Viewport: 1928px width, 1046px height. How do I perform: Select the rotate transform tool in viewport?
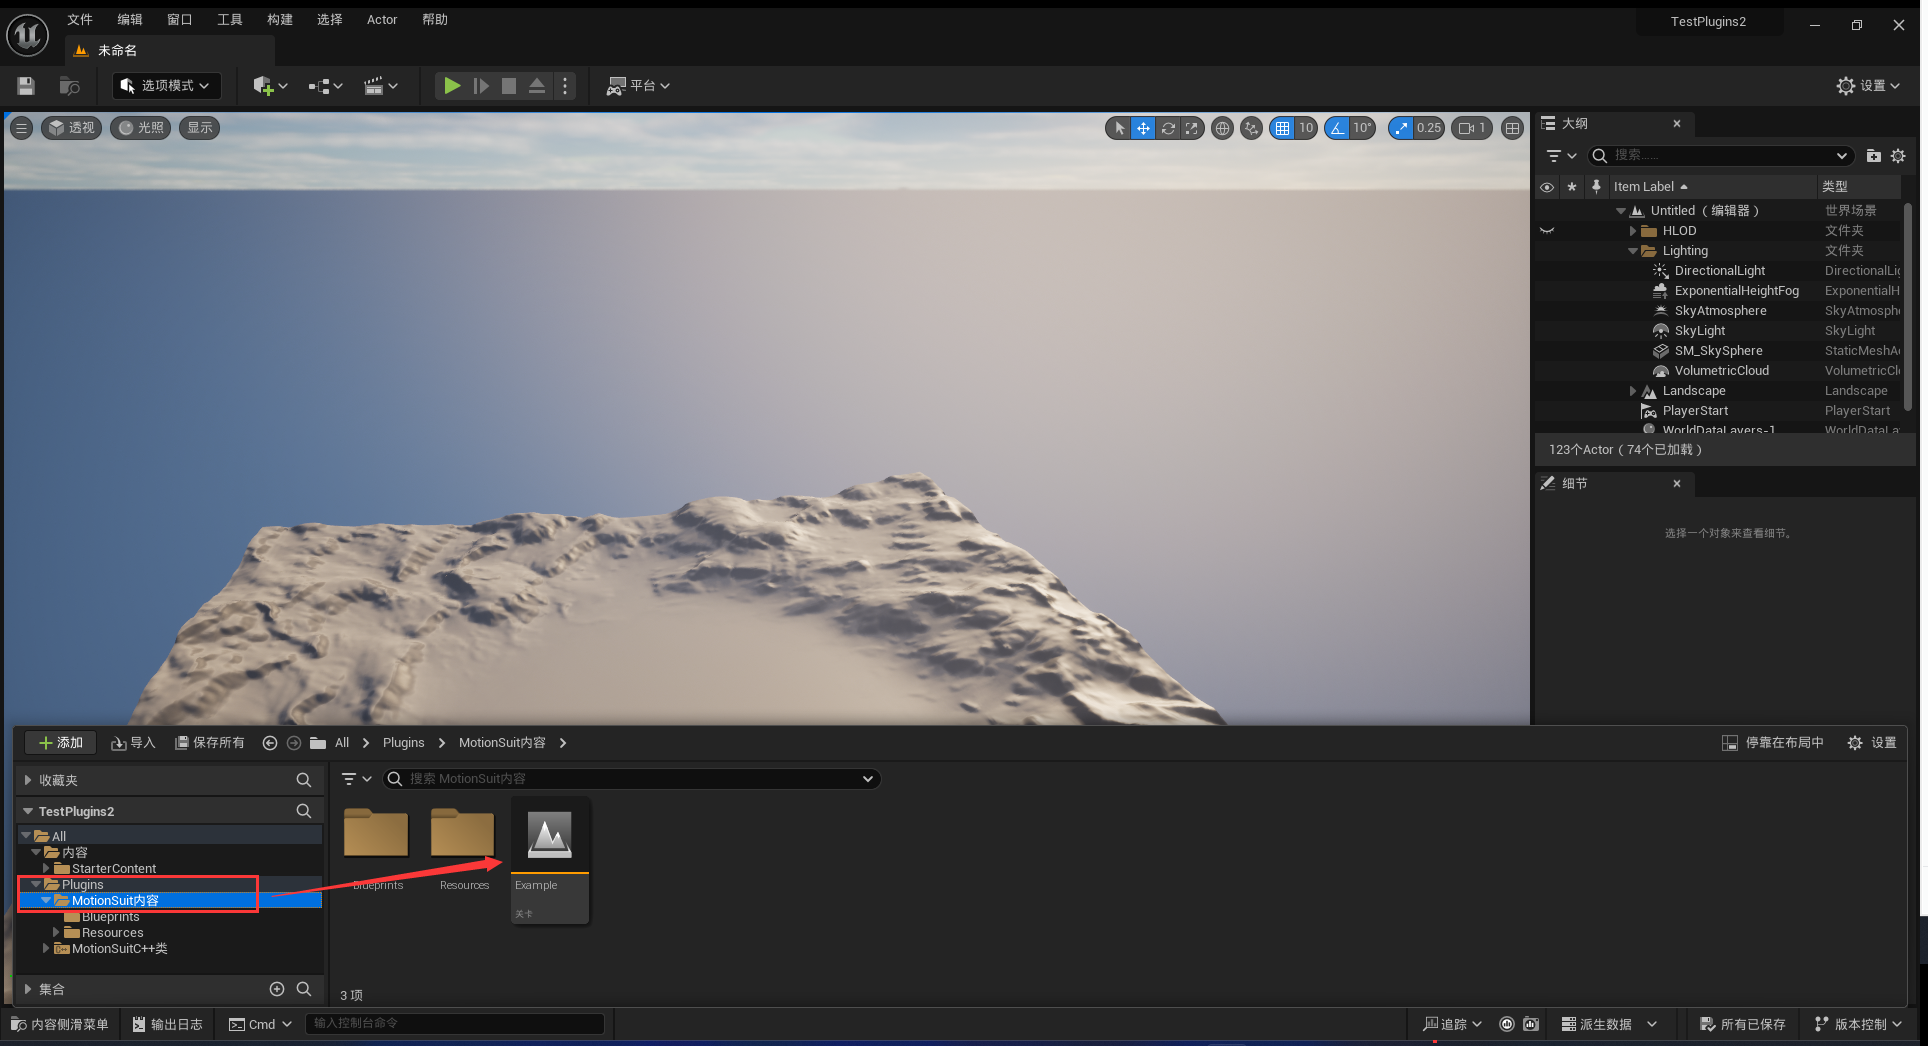click(1167, 128)
